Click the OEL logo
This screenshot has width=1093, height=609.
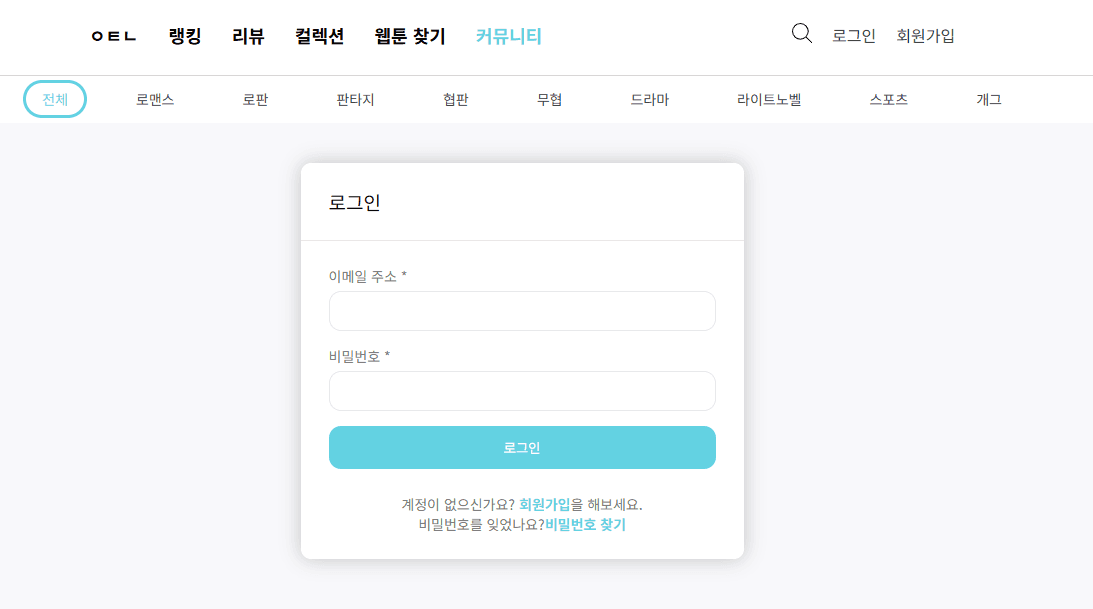[x=114, y=37]
